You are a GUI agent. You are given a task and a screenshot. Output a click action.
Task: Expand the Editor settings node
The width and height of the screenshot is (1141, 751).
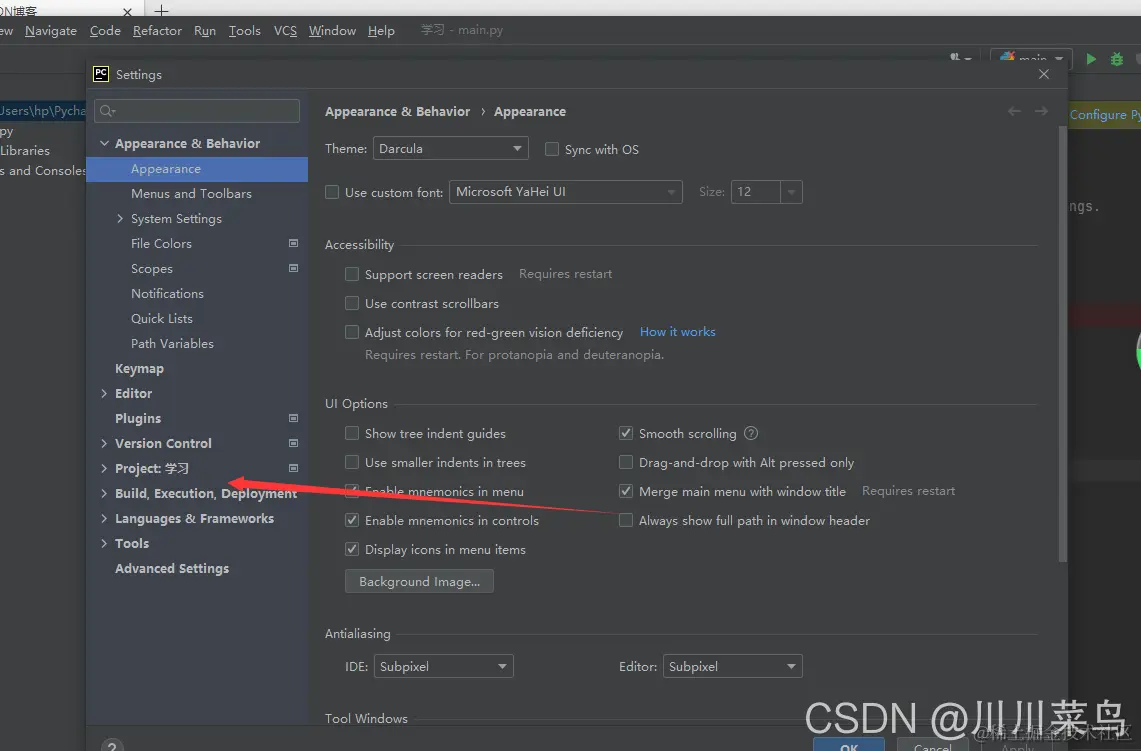[104, 394]
